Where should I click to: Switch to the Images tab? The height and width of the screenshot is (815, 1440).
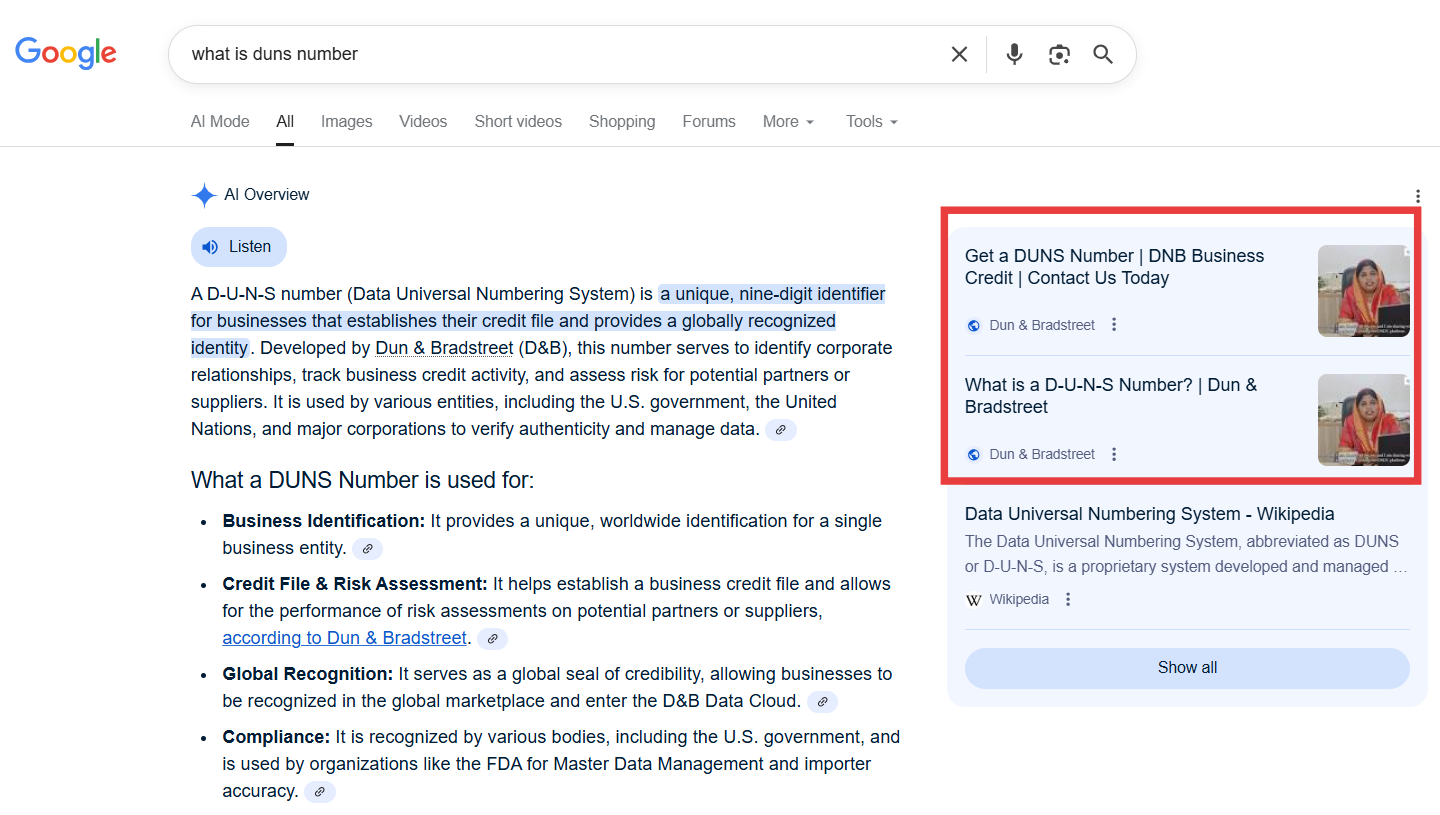(346, 121)
